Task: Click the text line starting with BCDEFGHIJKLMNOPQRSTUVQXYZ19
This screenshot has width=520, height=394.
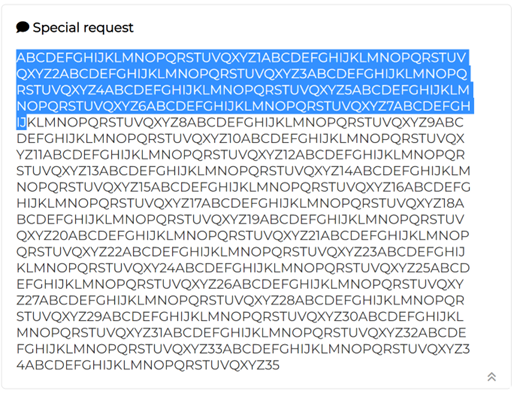Action: click(240, 219)
